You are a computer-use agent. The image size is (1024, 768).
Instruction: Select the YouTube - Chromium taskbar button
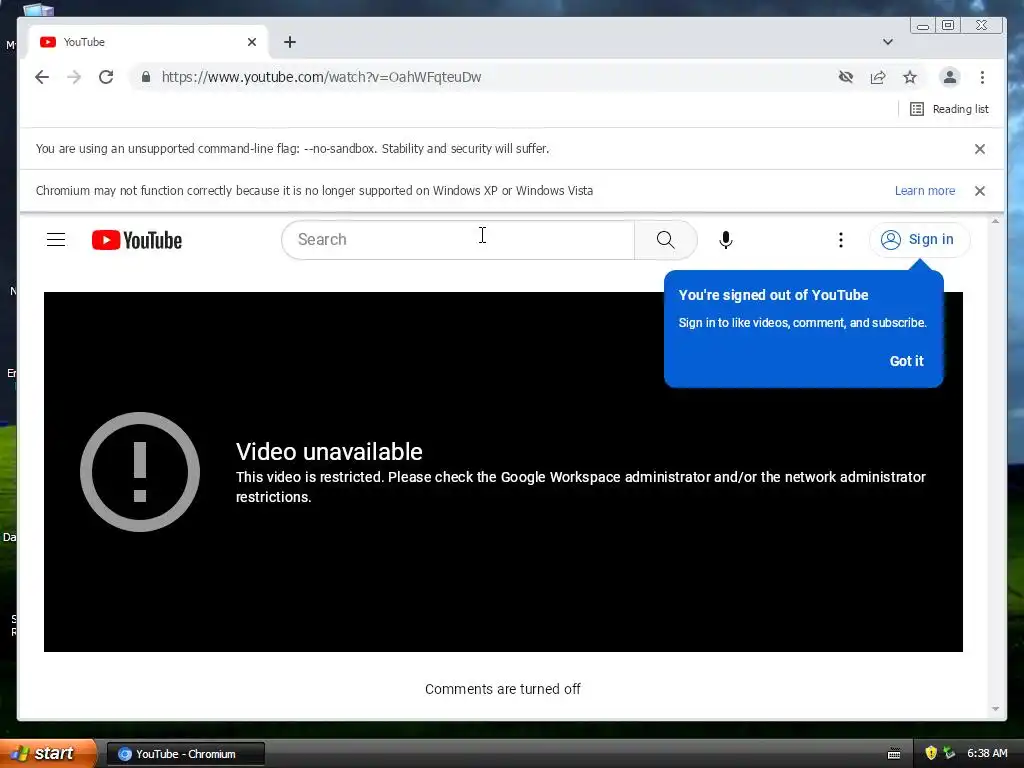185,754
